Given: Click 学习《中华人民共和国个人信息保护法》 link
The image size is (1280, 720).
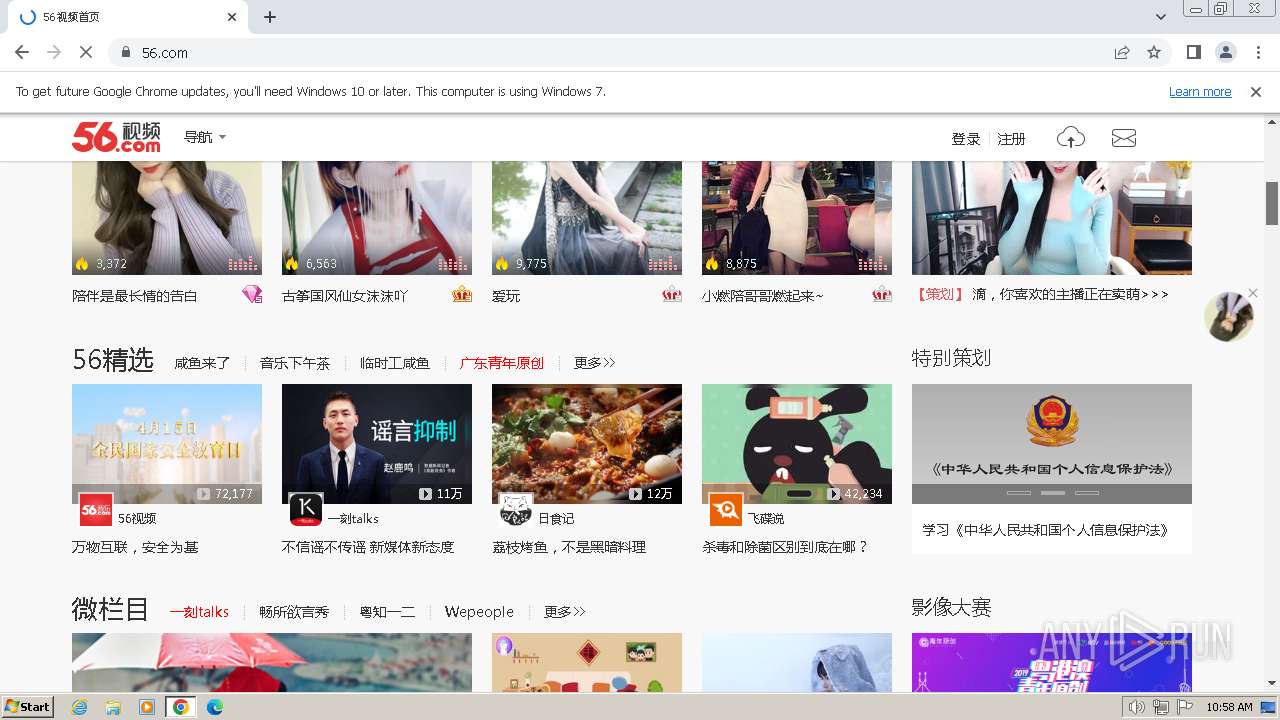Looking at the screenshot, I should (x=1045, y=530).
